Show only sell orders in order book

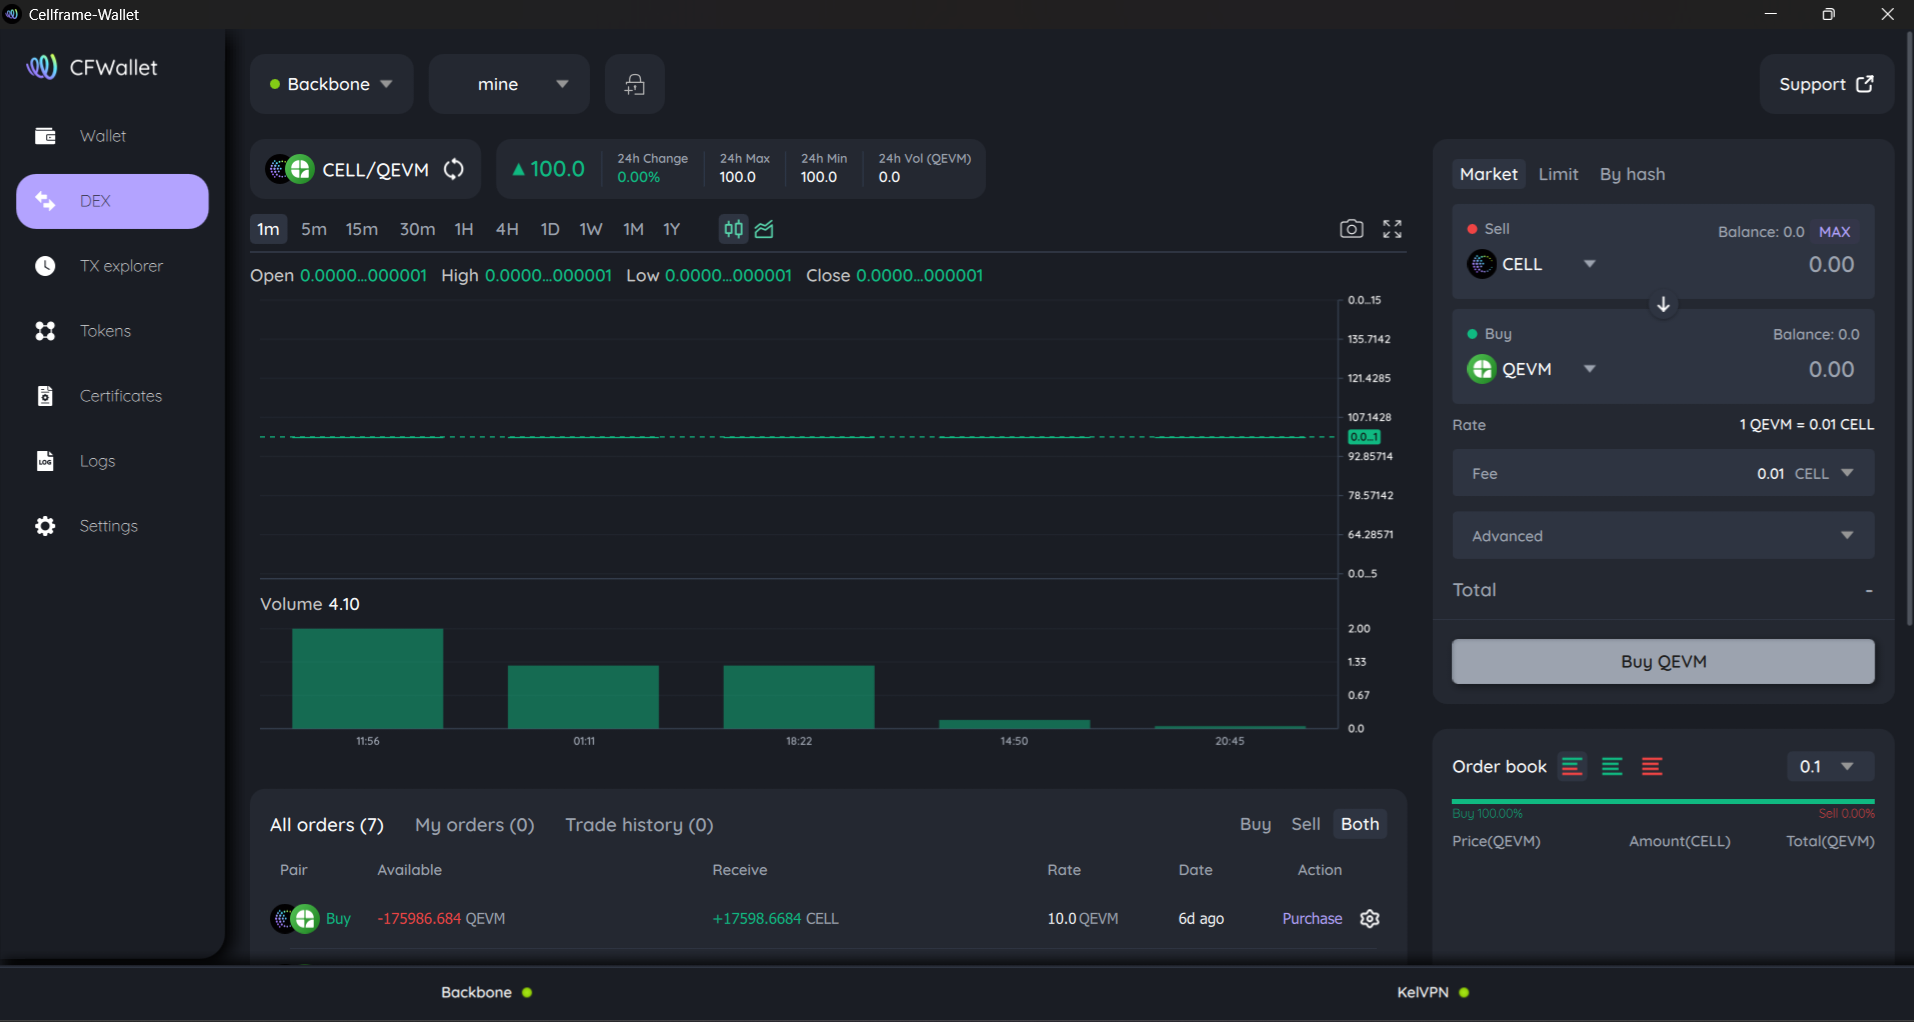(x=1652, y=767)
